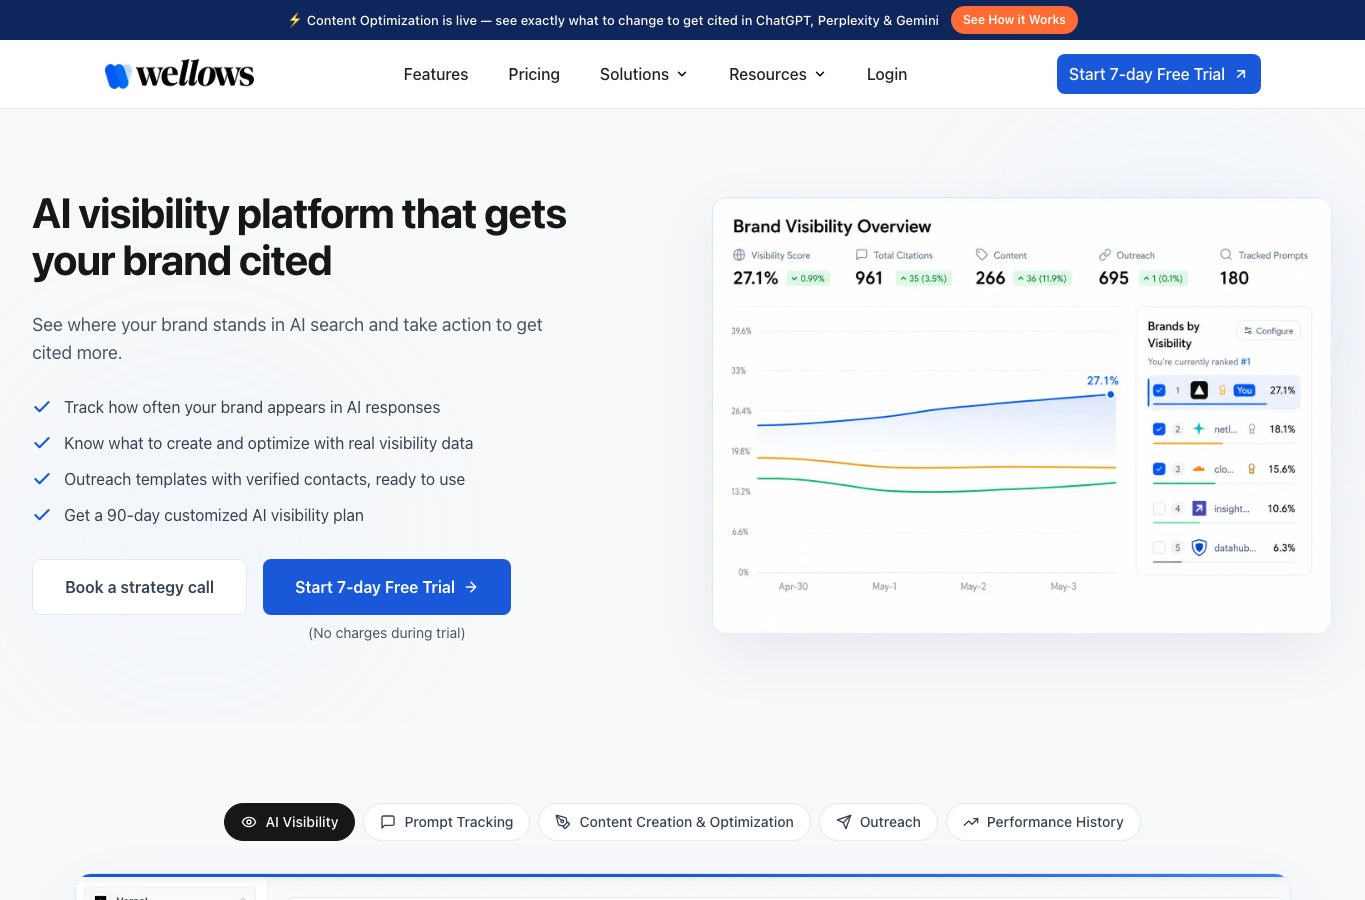Click the '961' Total Citations value
1365x900 pixels.
tap(869, 278)
